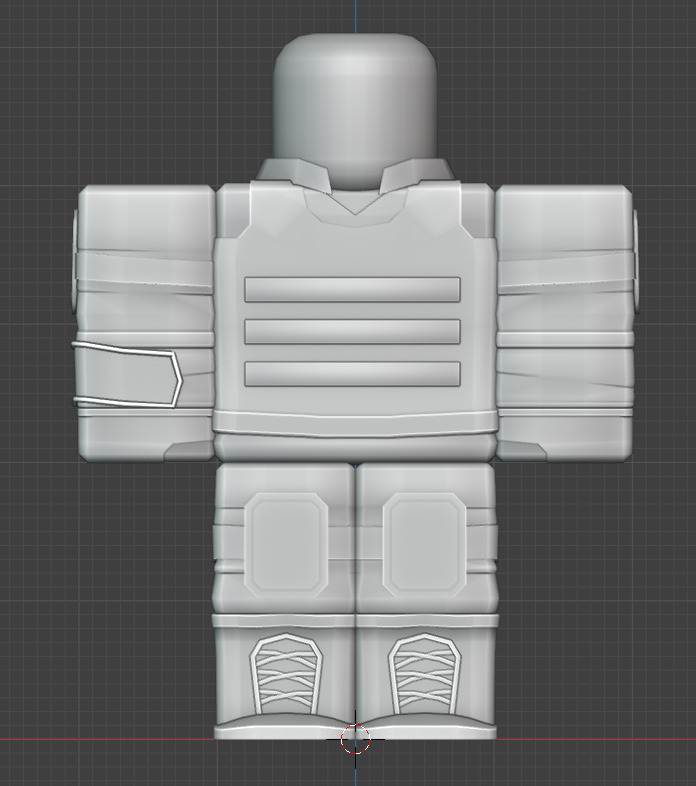The height and width of the screenshot is (786, 696).
Task: Select the bottom horizontal strap on the vest
Action: (352, 374)
